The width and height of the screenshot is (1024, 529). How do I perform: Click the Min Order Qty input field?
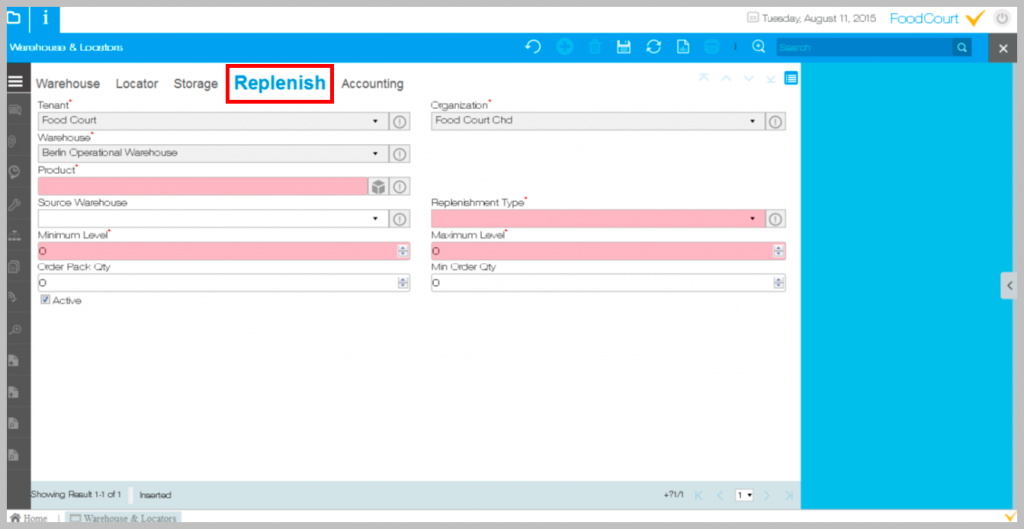tap(608, 283)
